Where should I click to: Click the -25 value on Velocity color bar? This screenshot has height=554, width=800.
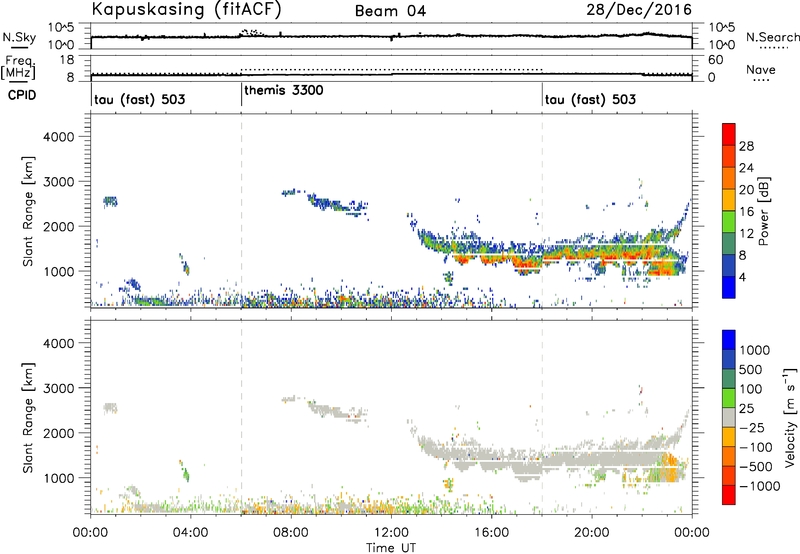pyautogui.click(x=752, y=427)
